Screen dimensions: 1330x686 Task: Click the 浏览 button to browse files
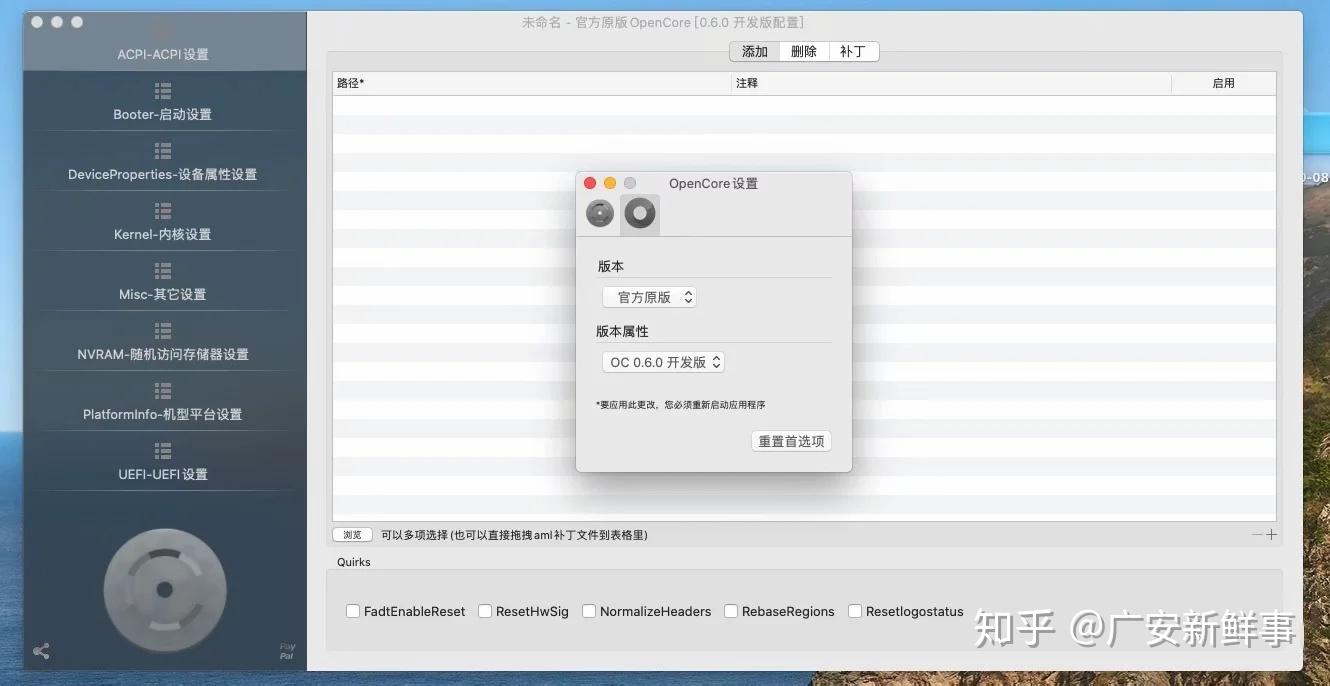click(x=352, y=534)
